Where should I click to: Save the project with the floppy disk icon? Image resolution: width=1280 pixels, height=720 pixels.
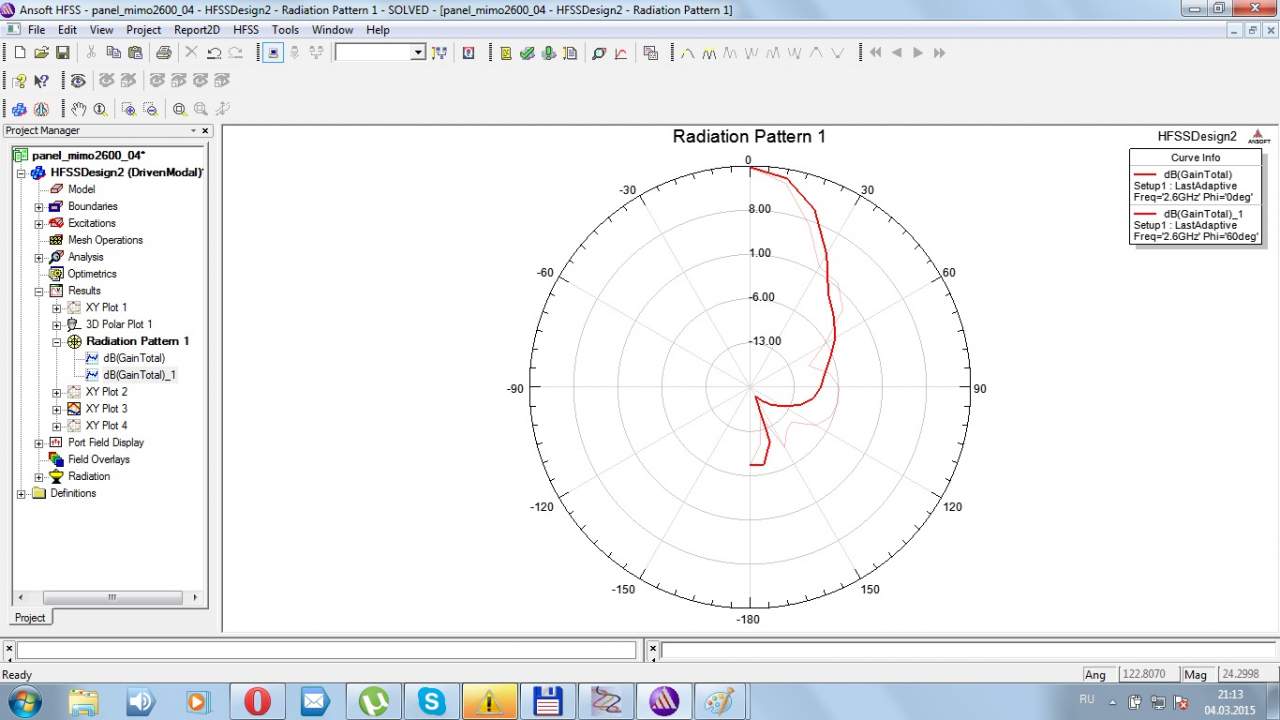click(x=62, y=53)
